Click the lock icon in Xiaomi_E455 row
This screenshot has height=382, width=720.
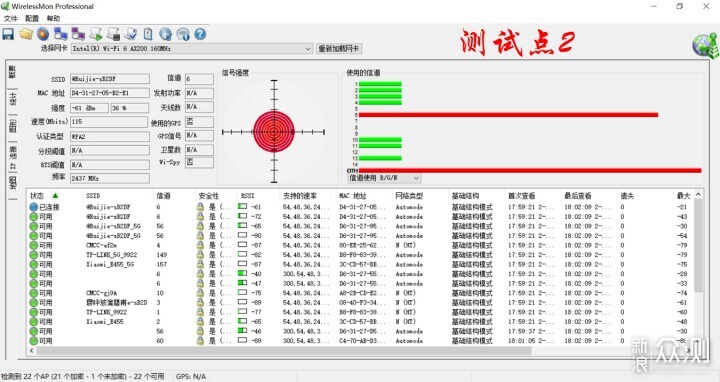[200, 322]
